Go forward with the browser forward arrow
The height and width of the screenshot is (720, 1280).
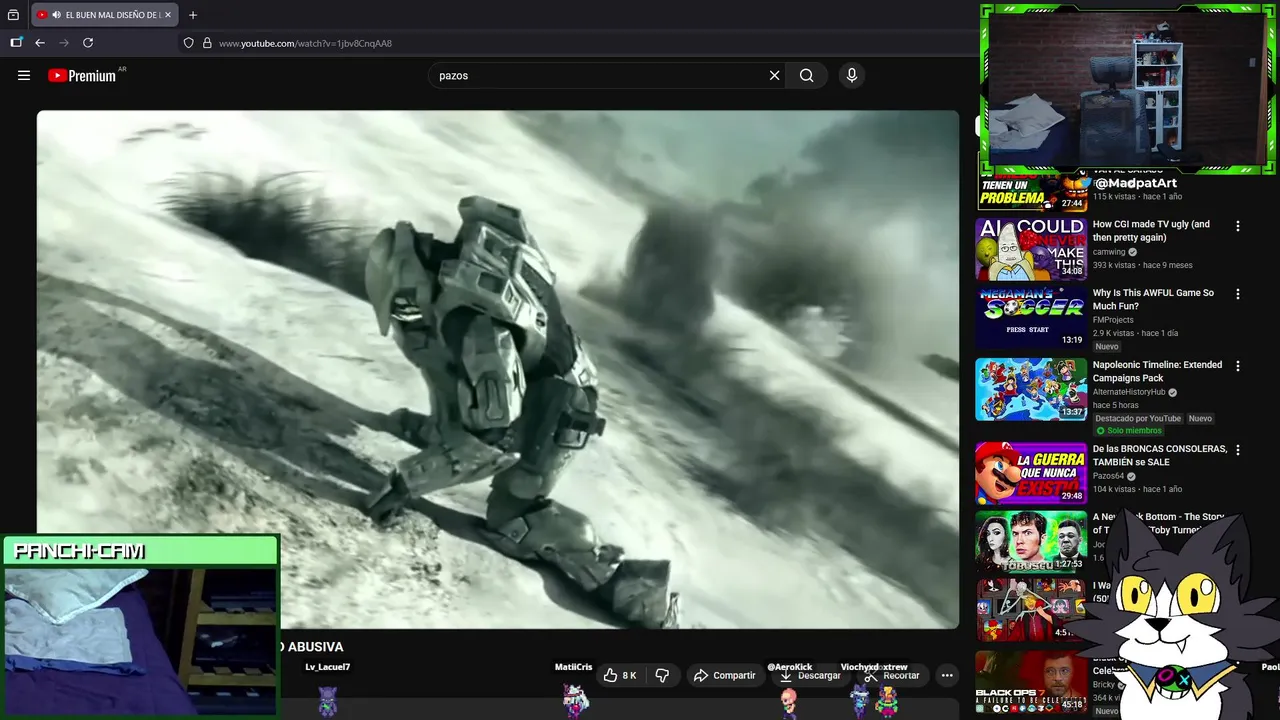click(x=64, y=43)
